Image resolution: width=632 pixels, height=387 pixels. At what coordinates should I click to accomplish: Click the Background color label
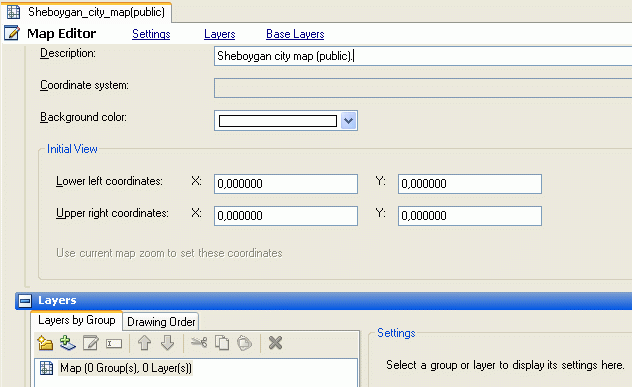coord(83,117)
